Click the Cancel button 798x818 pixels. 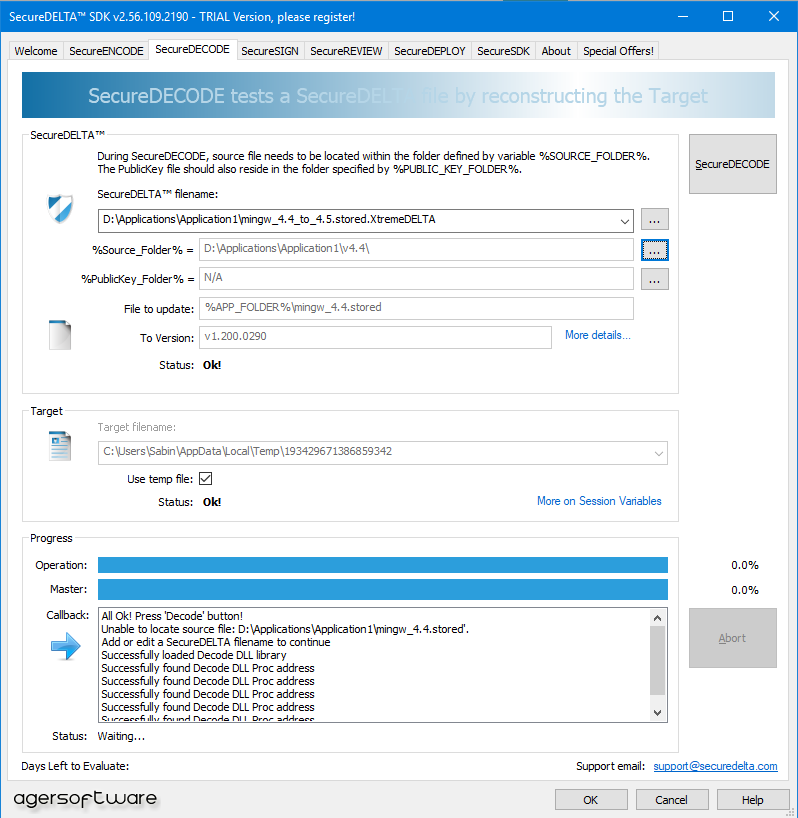point(672,800)
